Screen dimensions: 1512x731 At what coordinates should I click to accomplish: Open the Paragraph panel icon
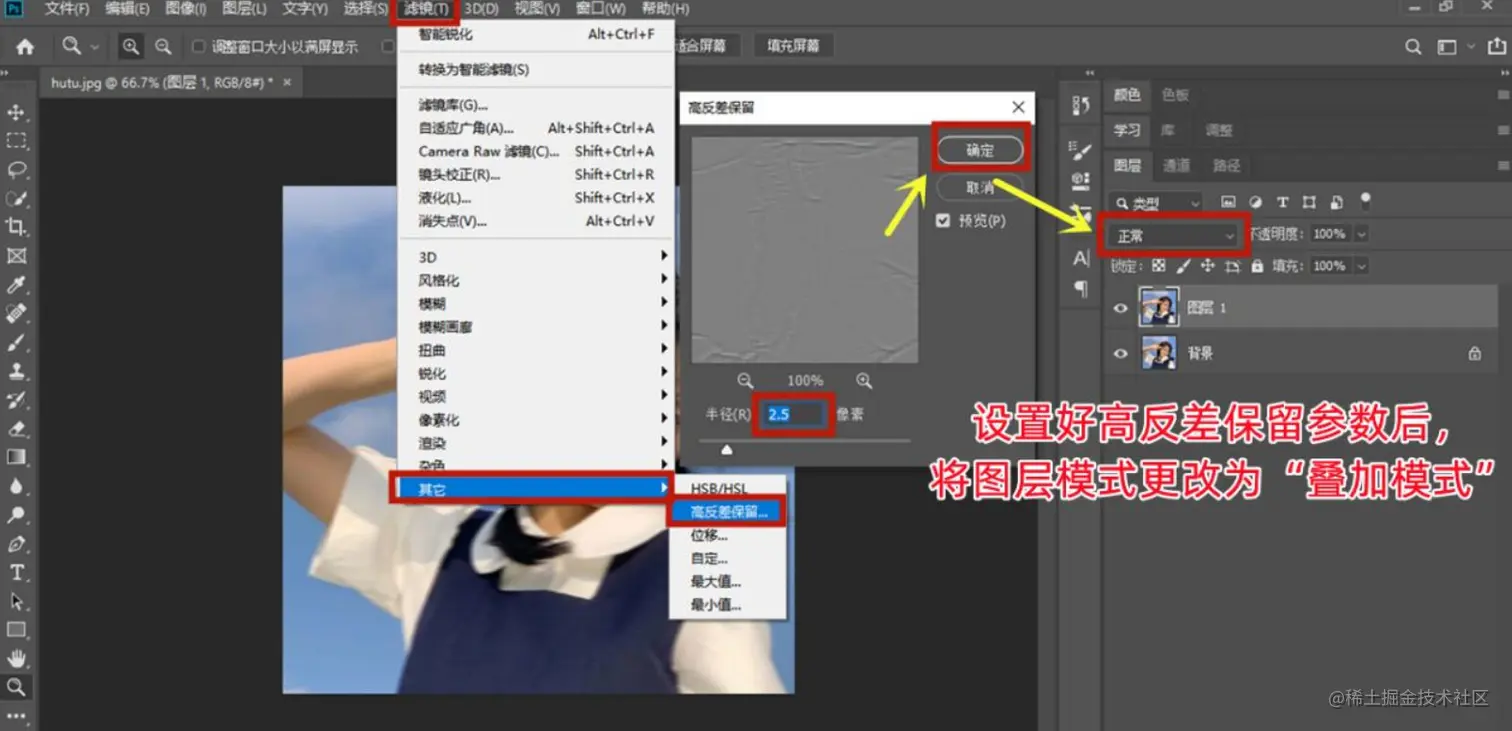pos(1080,288)
